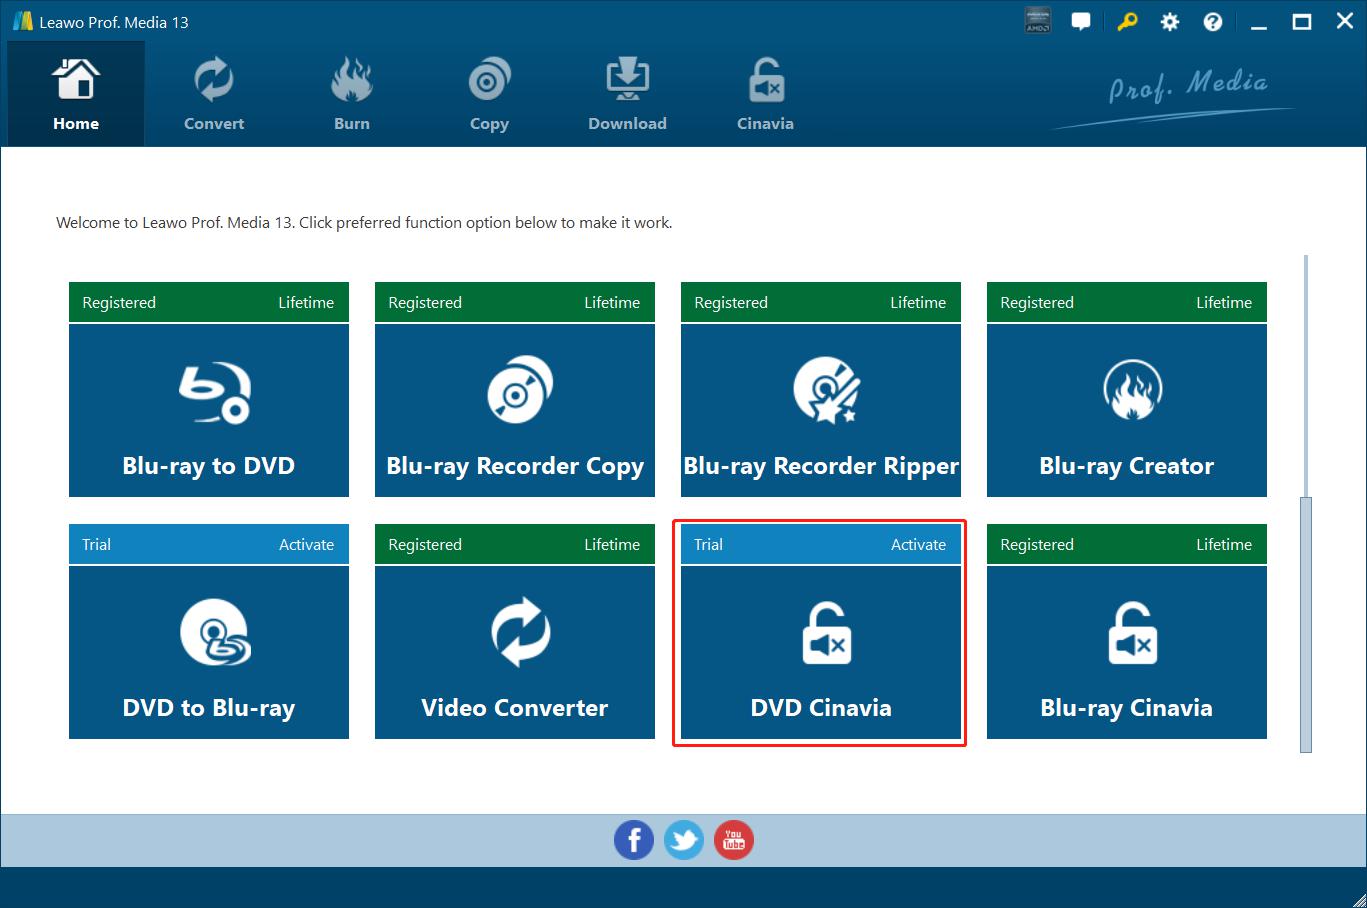
Task: Open the Blu-ray Recorder Copy tile
Action: (514, 410)
